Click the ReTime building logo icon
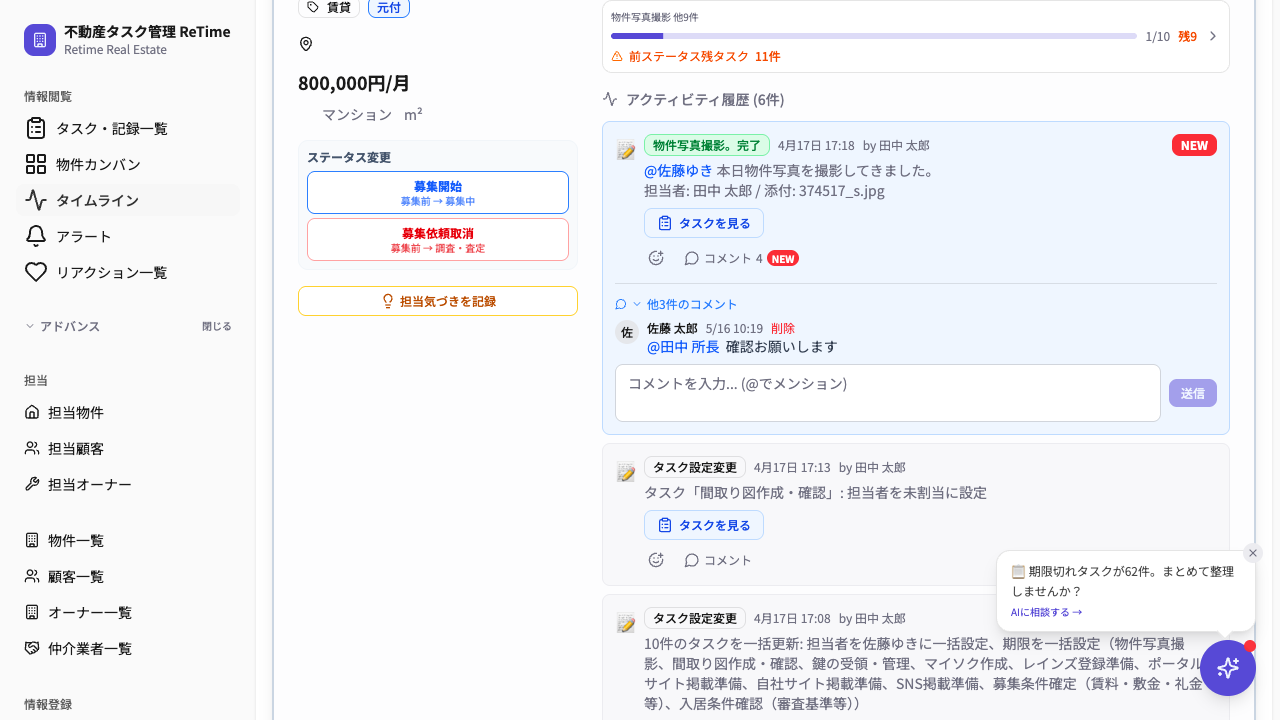Screen dimensions: 1280x720 (40, 40)
